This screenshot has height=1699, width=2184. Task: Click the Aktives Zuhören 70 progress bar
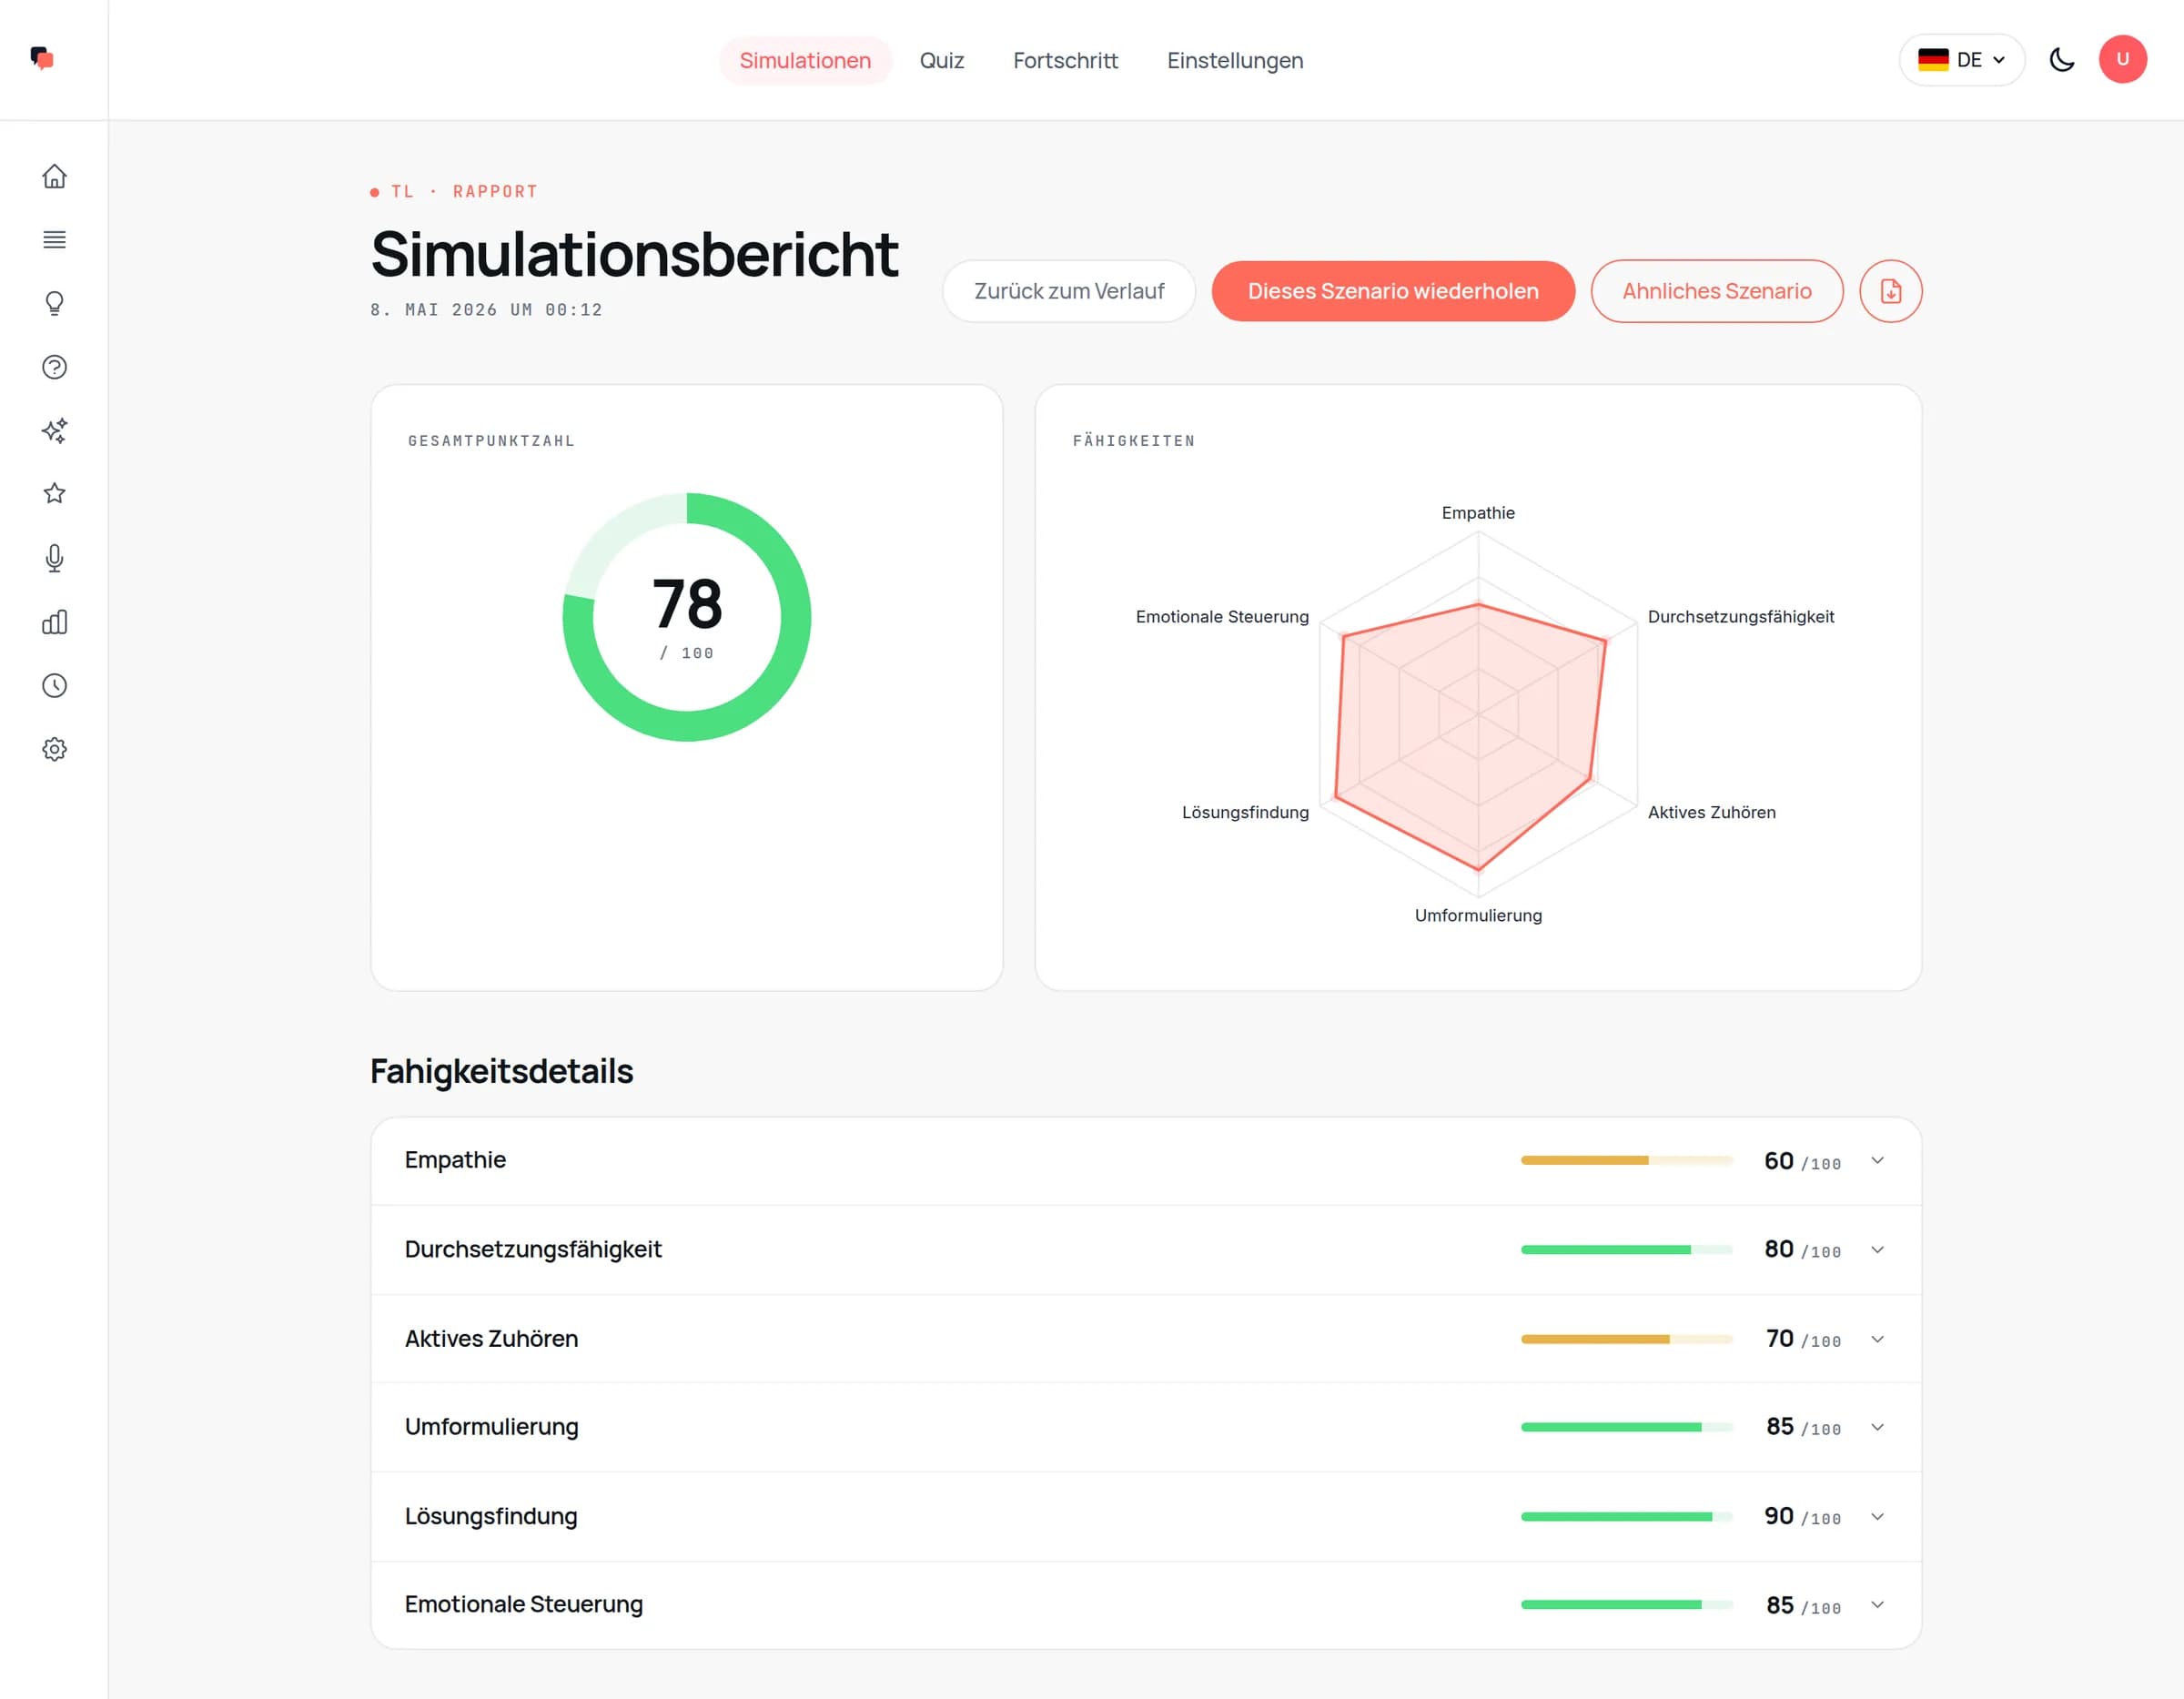(1626, 1338)
